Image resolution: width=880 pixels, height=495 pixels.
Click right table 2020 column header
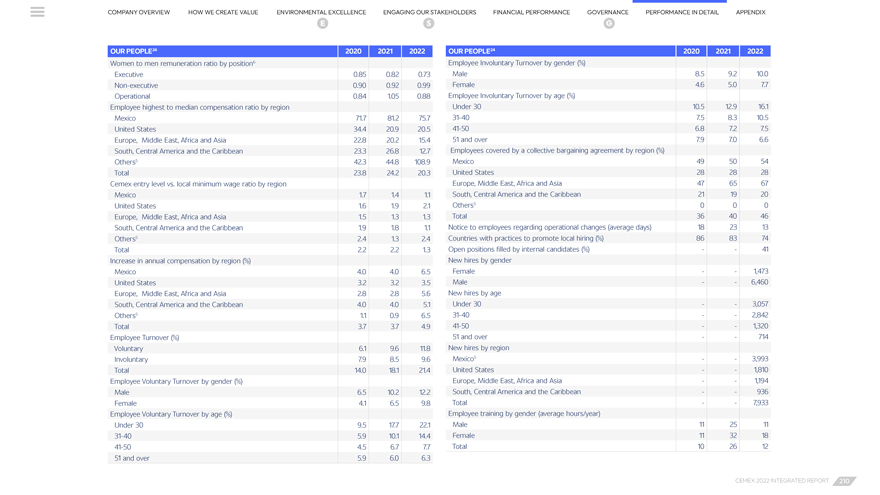(691, 51)
